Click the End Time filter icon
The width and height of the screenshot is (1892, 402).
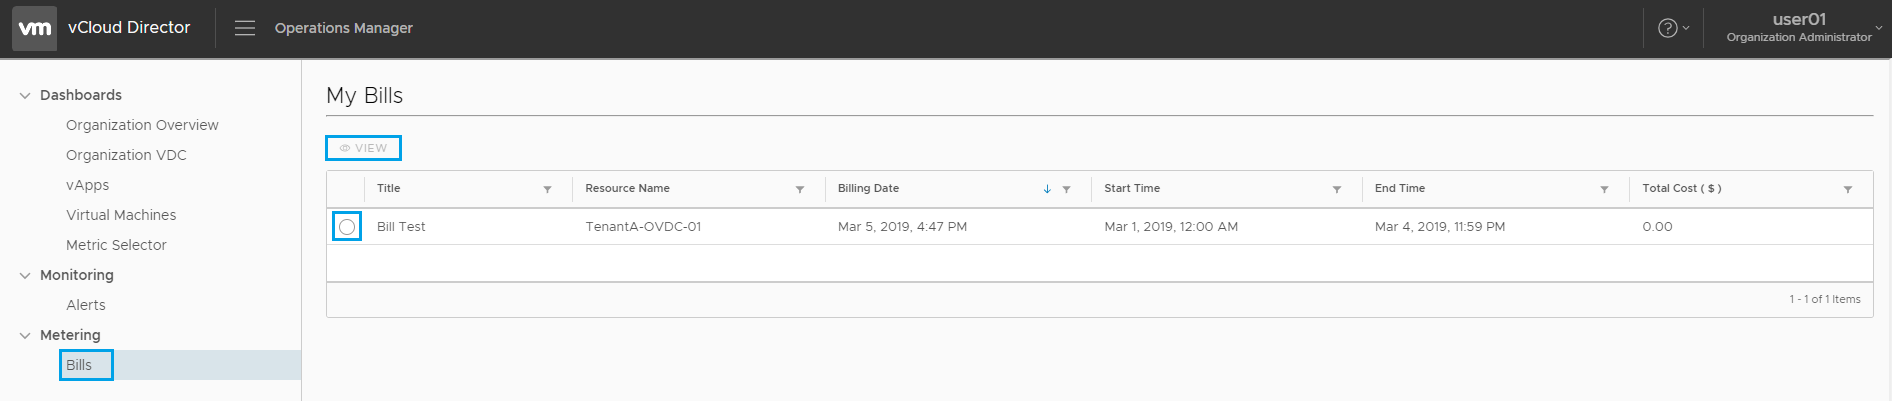pos(1604,189)
